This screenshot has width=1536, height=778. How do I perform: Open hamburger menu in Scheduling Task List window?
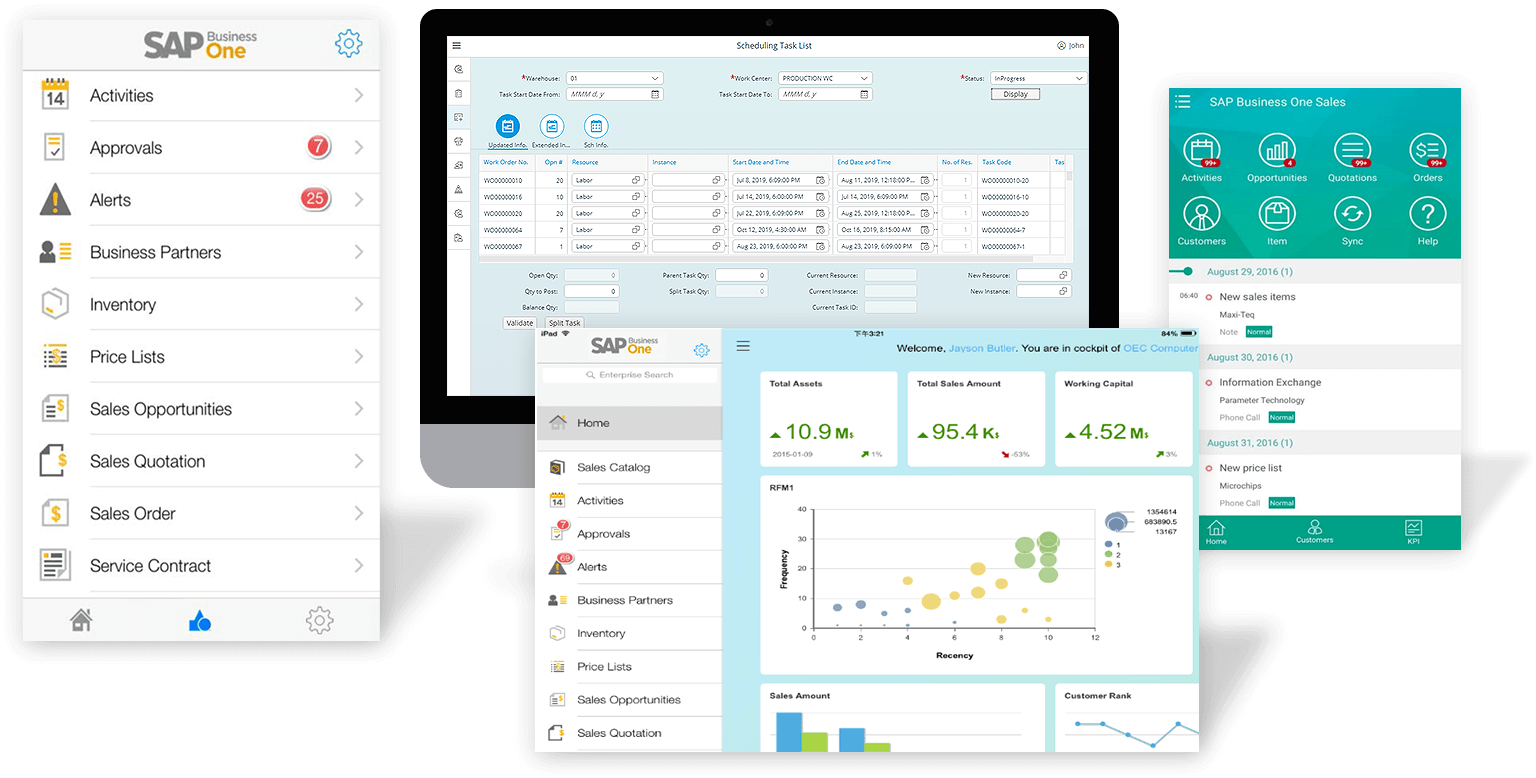coord(456,45)
